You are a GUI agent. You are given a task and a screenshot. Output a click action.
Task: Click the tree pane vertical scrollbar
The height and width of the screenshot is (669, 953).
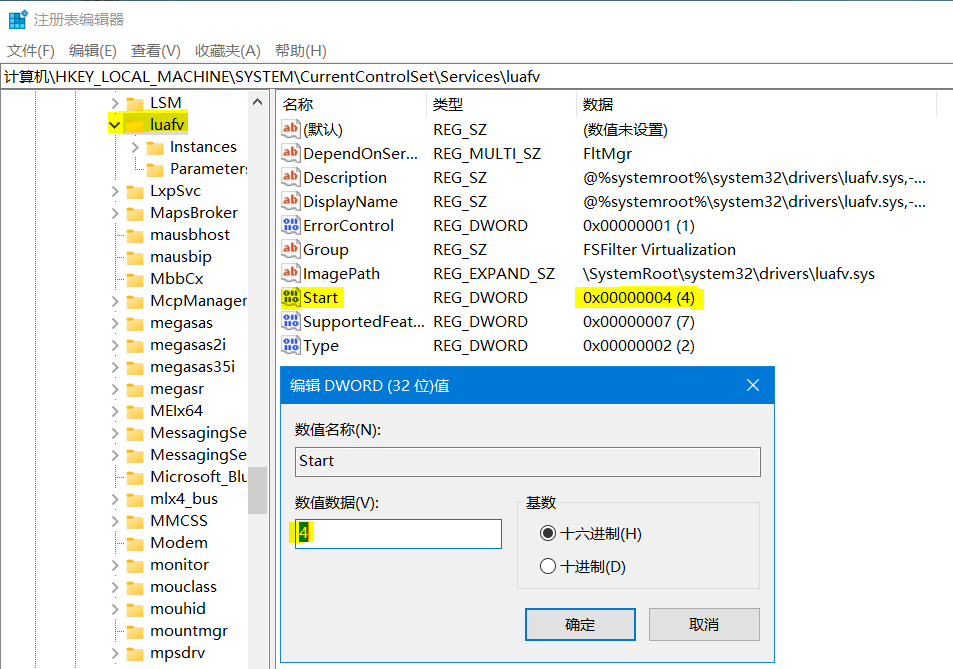[x=257, y=490]
